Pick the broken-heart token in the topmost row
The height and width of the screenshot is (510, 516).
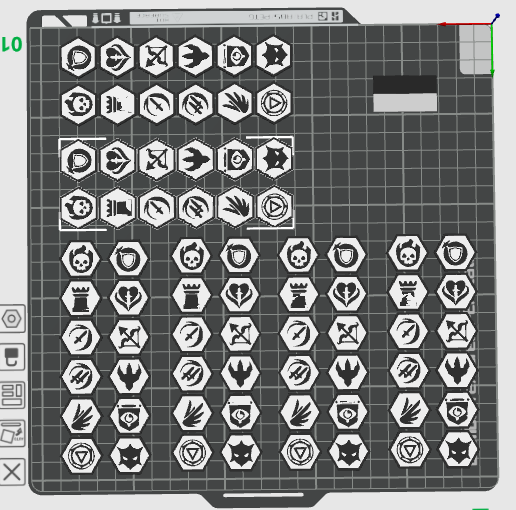click(117, 57)
